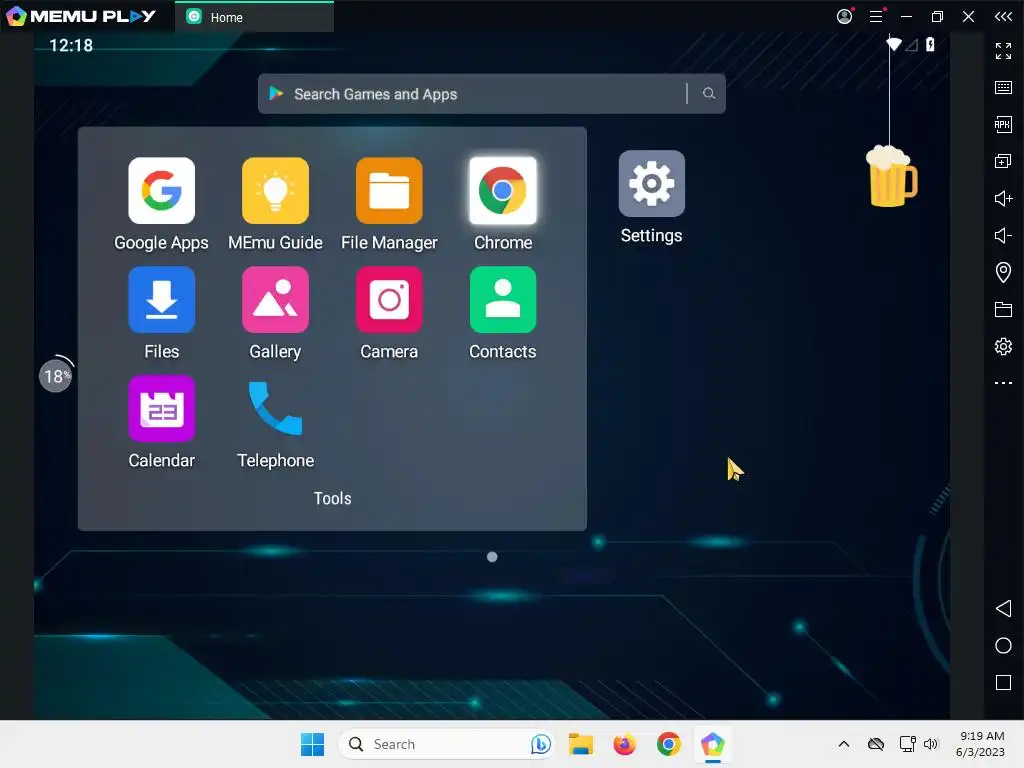The width and height of the screenshot is (1024, 768).
Task: Decrease the emulator volume
Action: [x=1003, y=235]
